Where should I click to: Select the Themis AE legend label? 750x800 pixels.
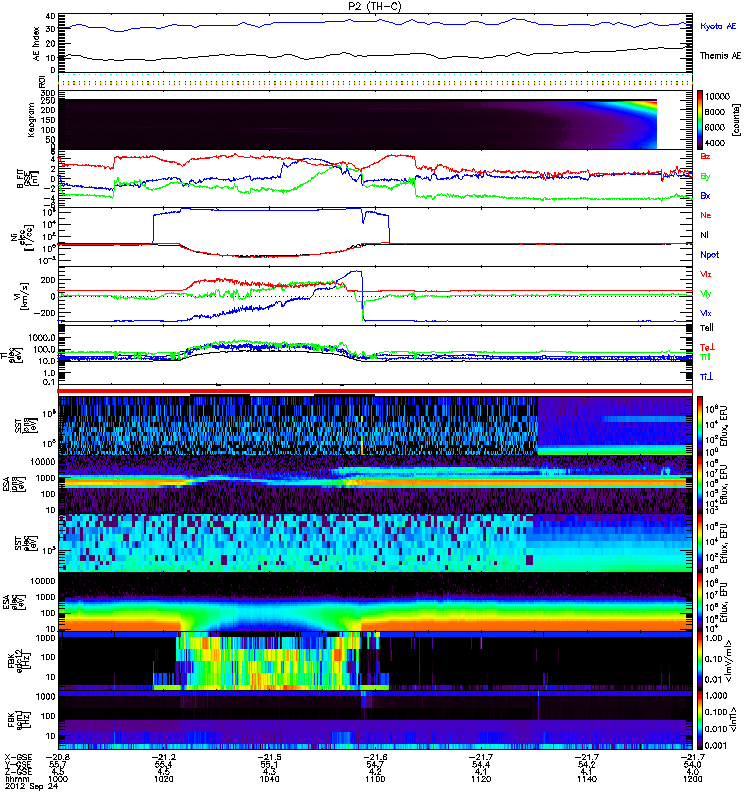coord(720,56)
